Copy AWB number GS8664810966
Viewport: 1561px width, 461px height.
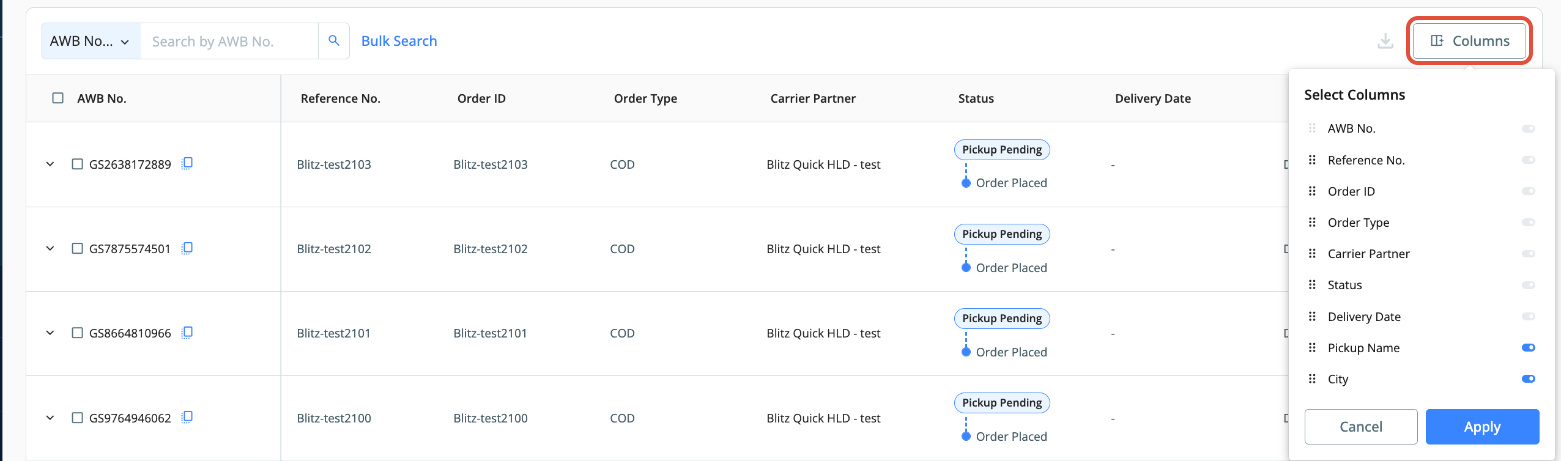coord(187,332)
